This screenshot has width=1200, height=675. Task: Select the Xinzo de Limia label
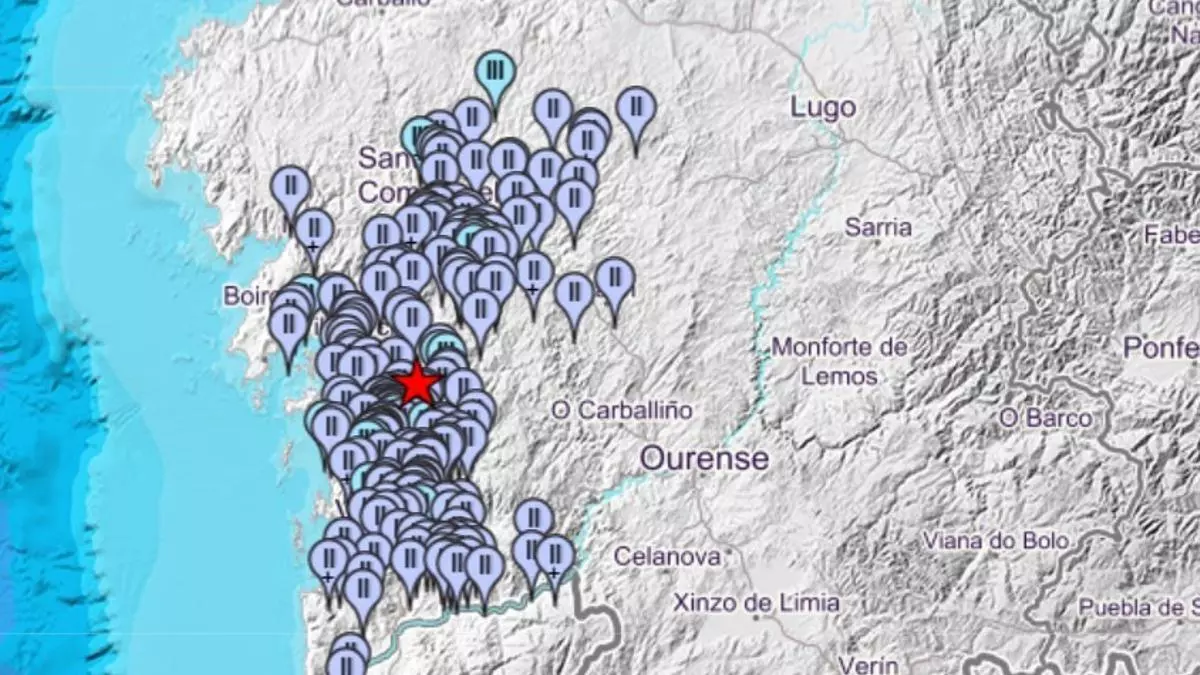pyautogui.click(x=756, y=602)
